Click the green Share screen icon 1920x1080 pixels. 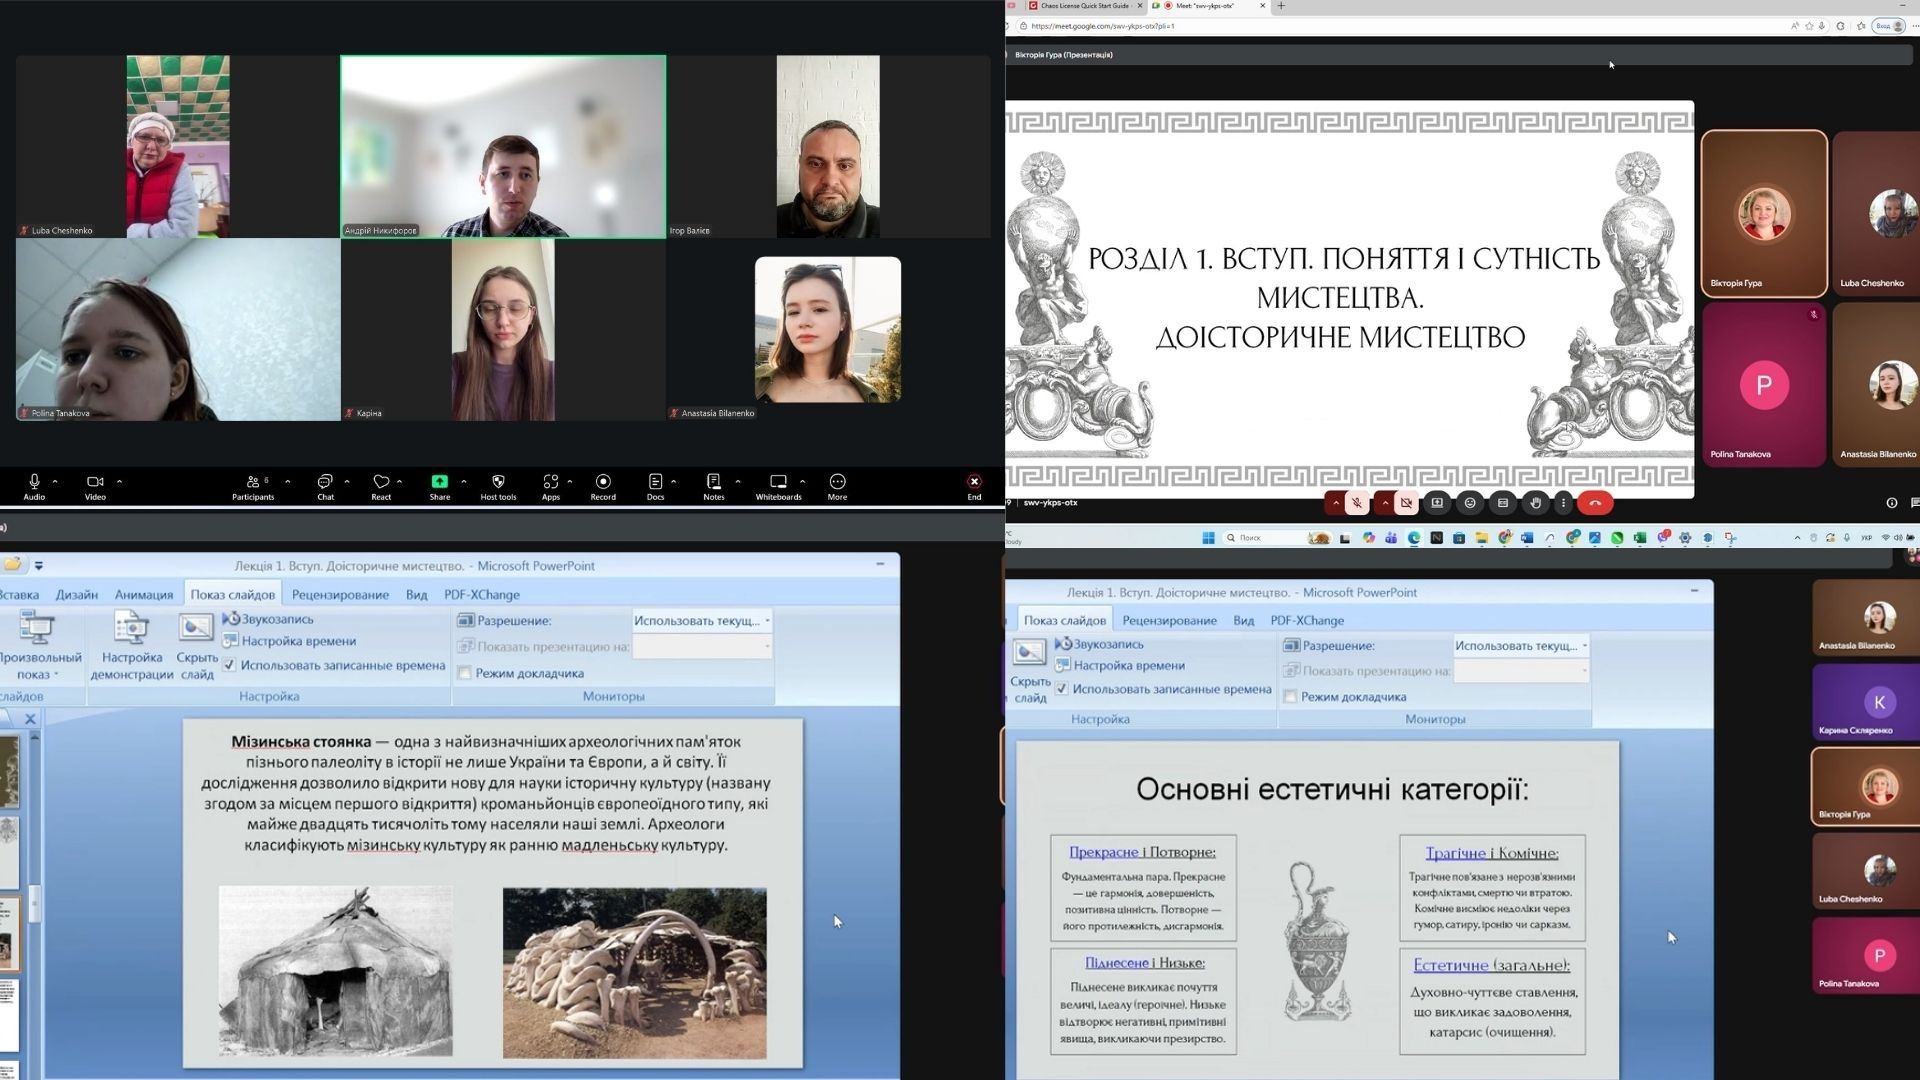[x=439, y=483]
